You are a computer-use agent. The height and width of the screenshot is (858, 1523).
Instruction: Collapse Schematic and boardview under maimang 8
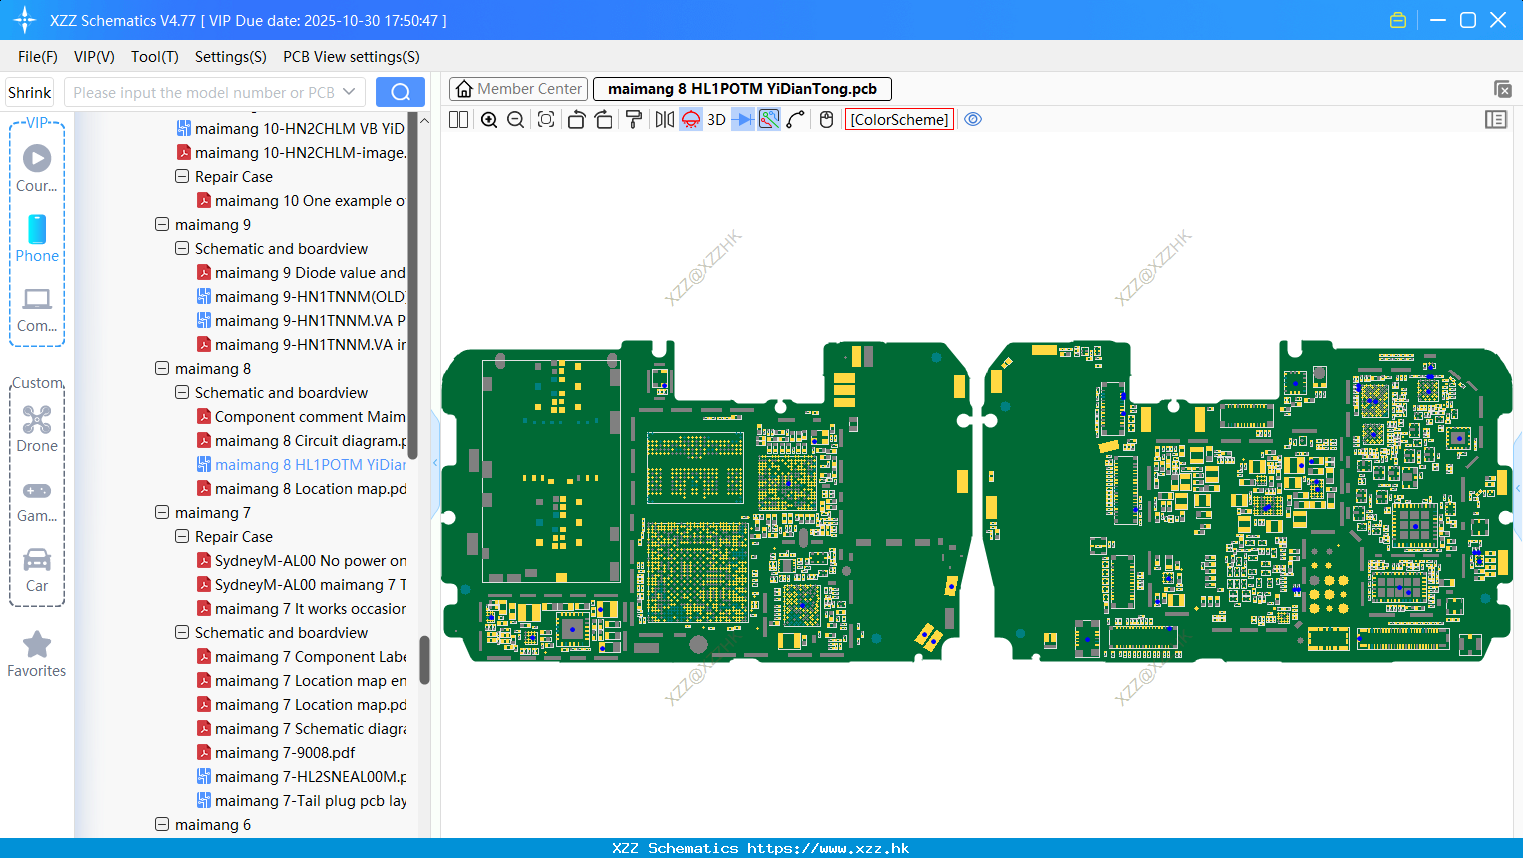click(182, 393)
